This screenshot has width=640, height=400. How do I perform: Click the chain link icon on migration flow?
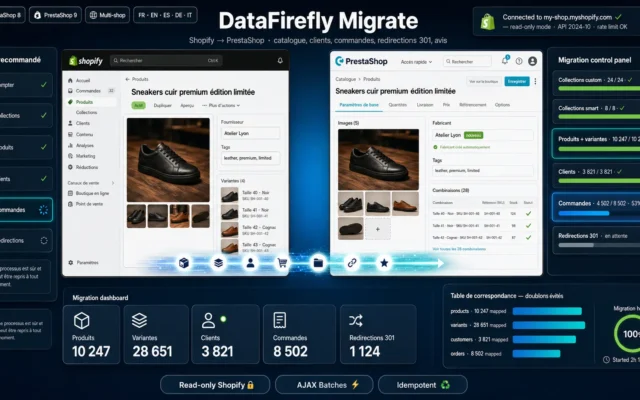(352, 263)
